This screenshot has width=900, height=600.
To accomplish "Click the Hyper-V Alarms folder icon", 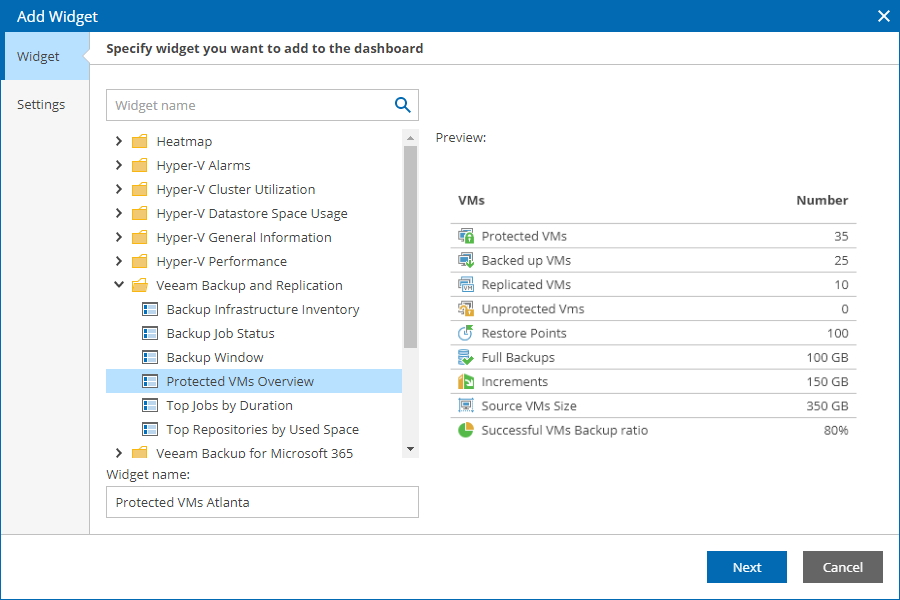I will point(139,165).
